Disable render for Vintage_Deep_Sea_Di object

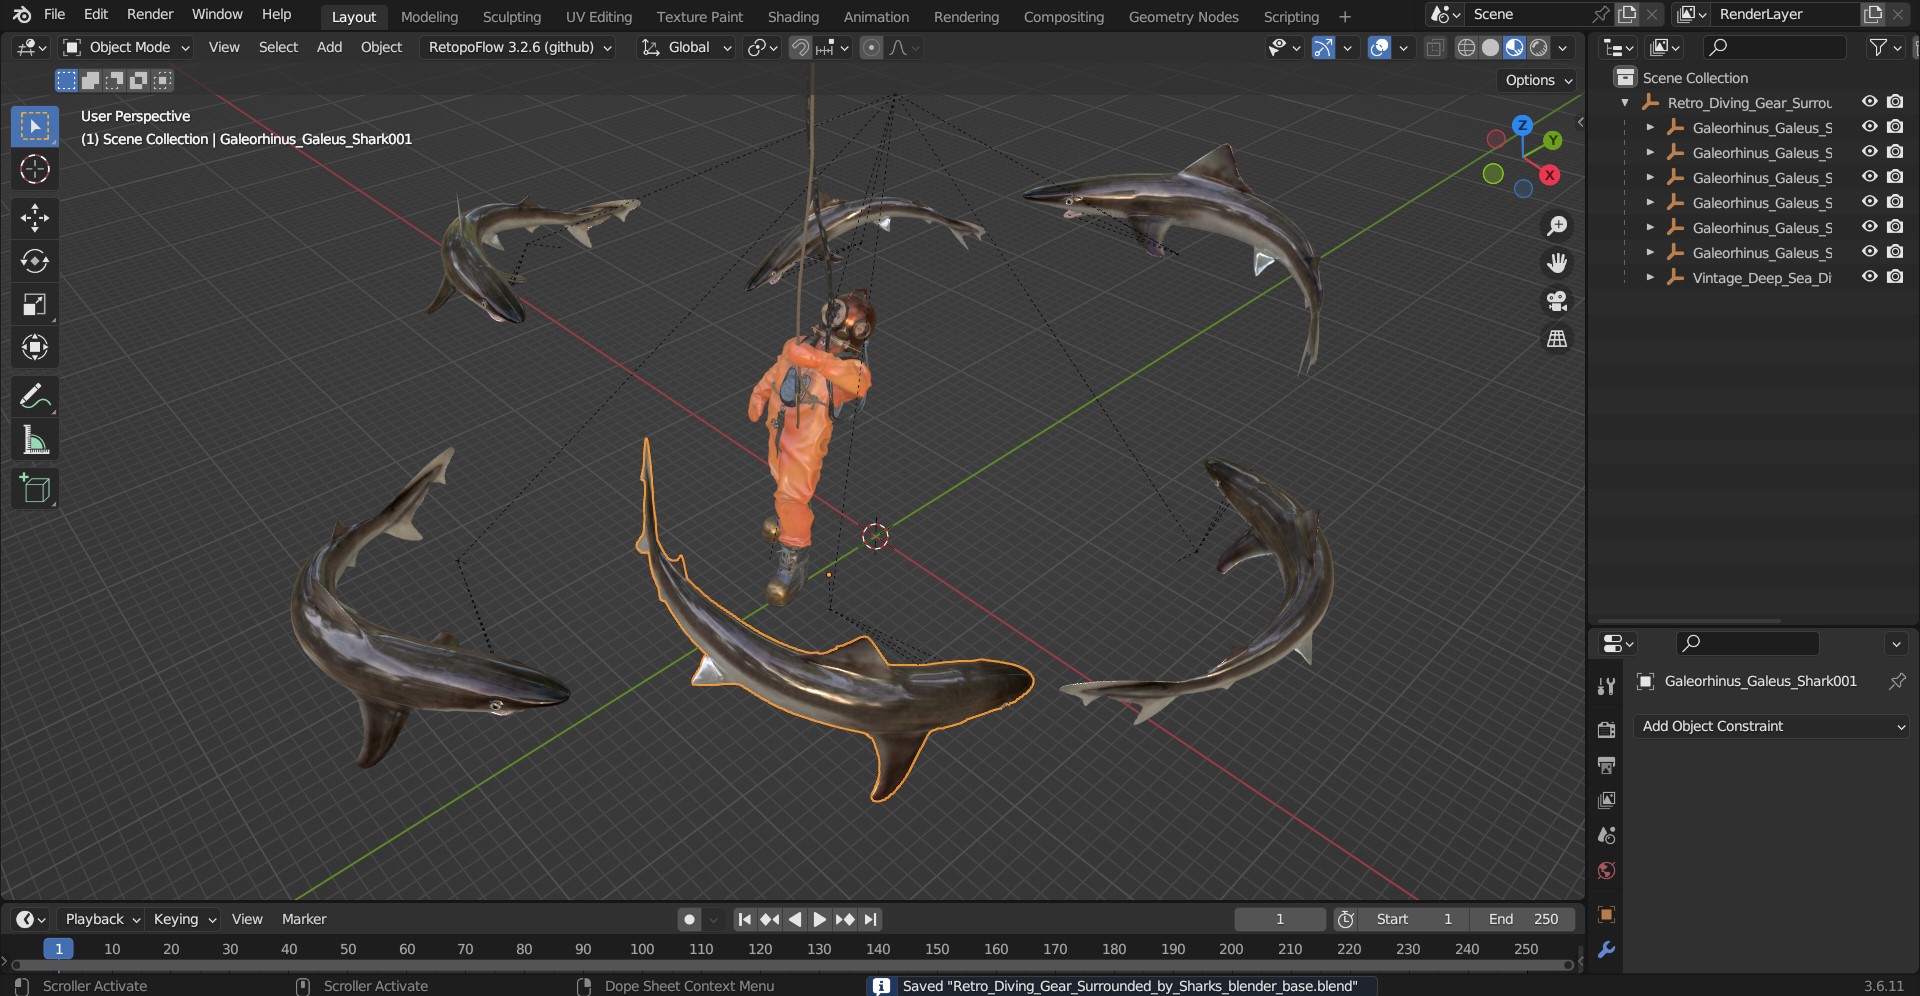click(x=1895, y=277)
